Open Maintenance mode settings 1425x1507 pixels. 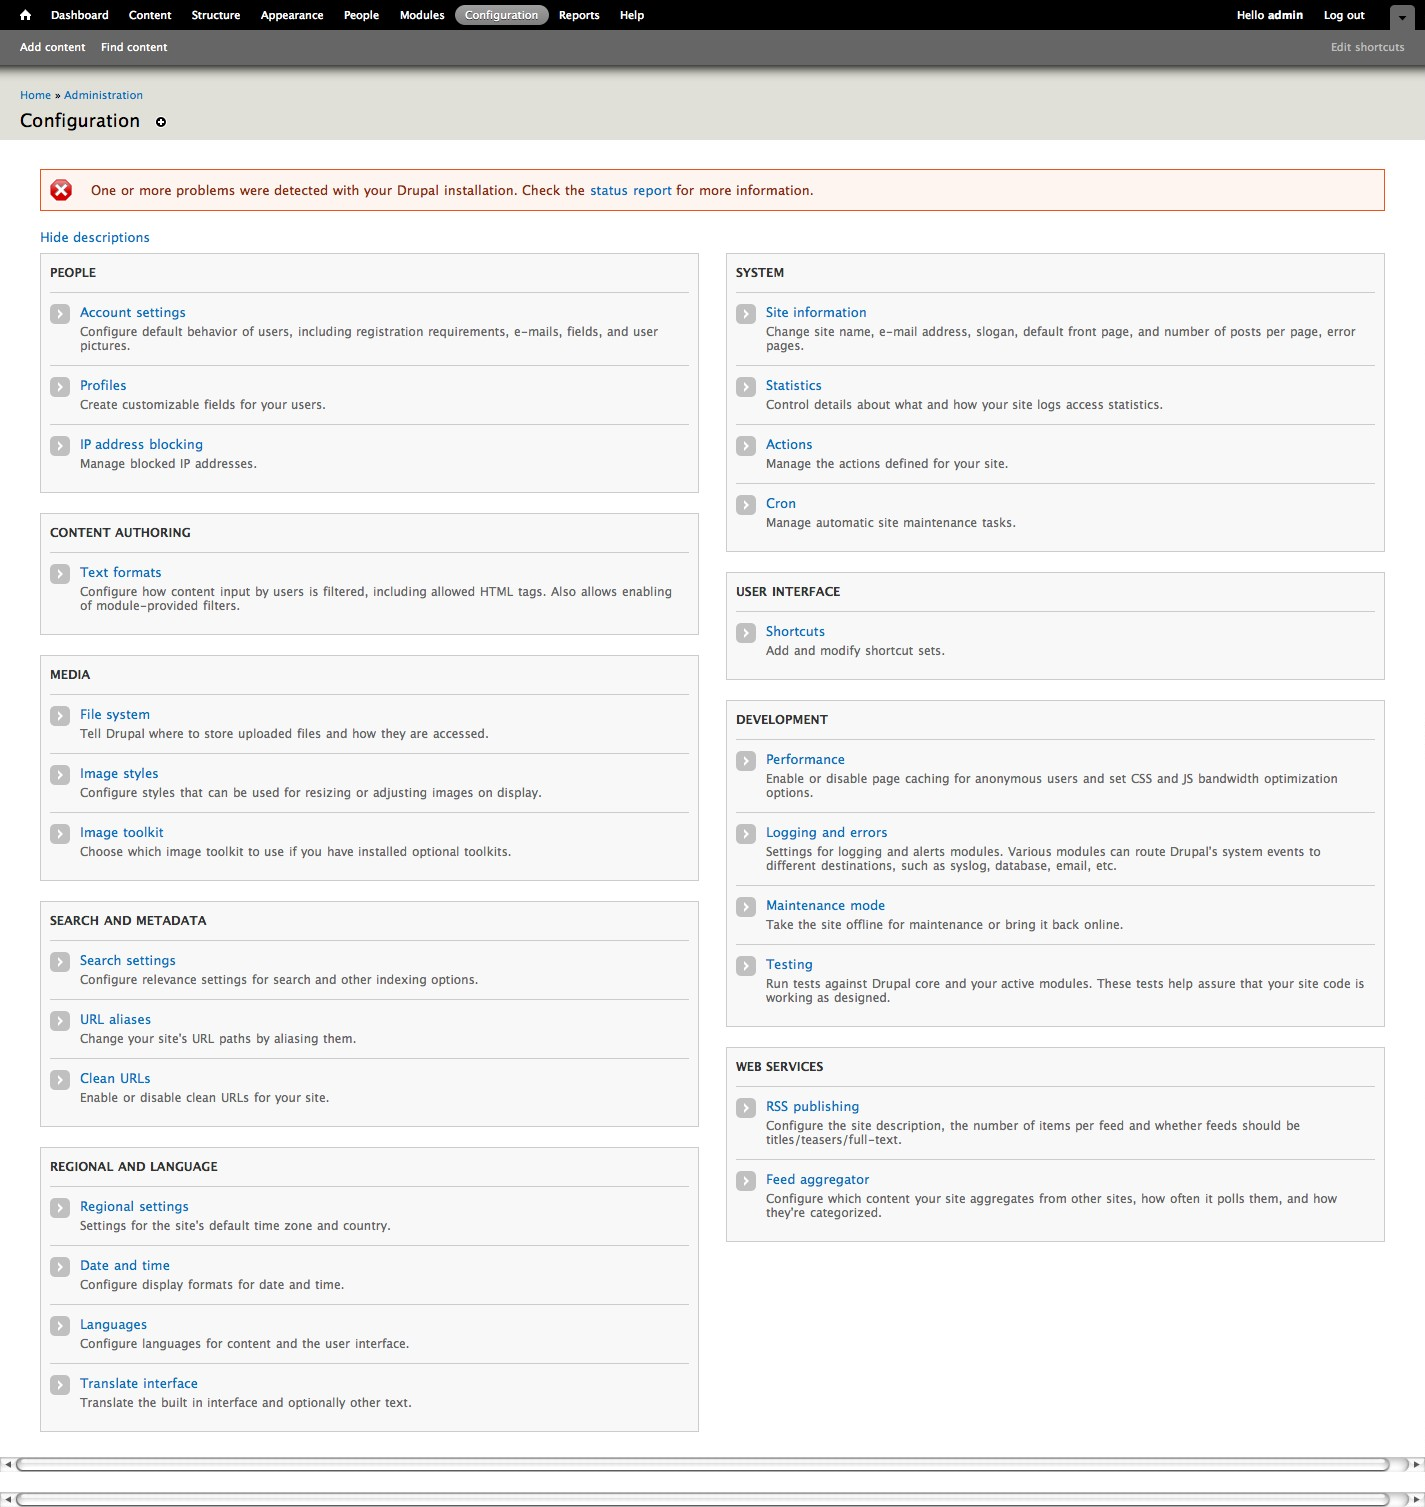tap(825, 905)
